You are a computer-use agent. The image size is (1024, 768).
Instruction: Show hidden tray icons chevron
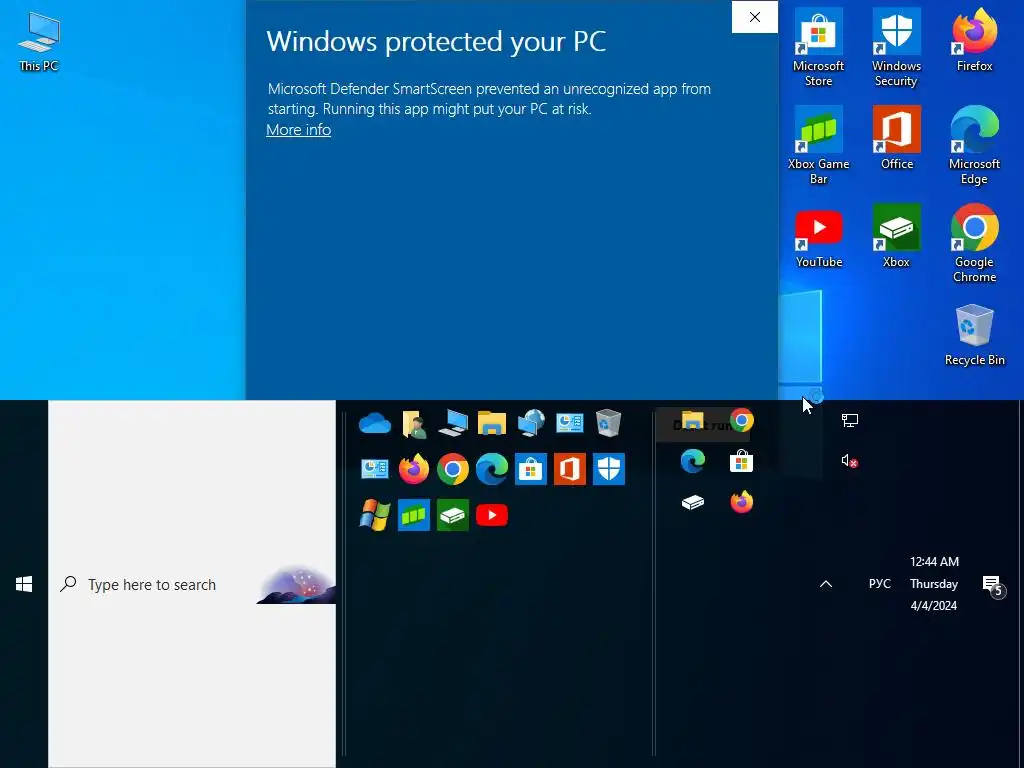[826, 584]
